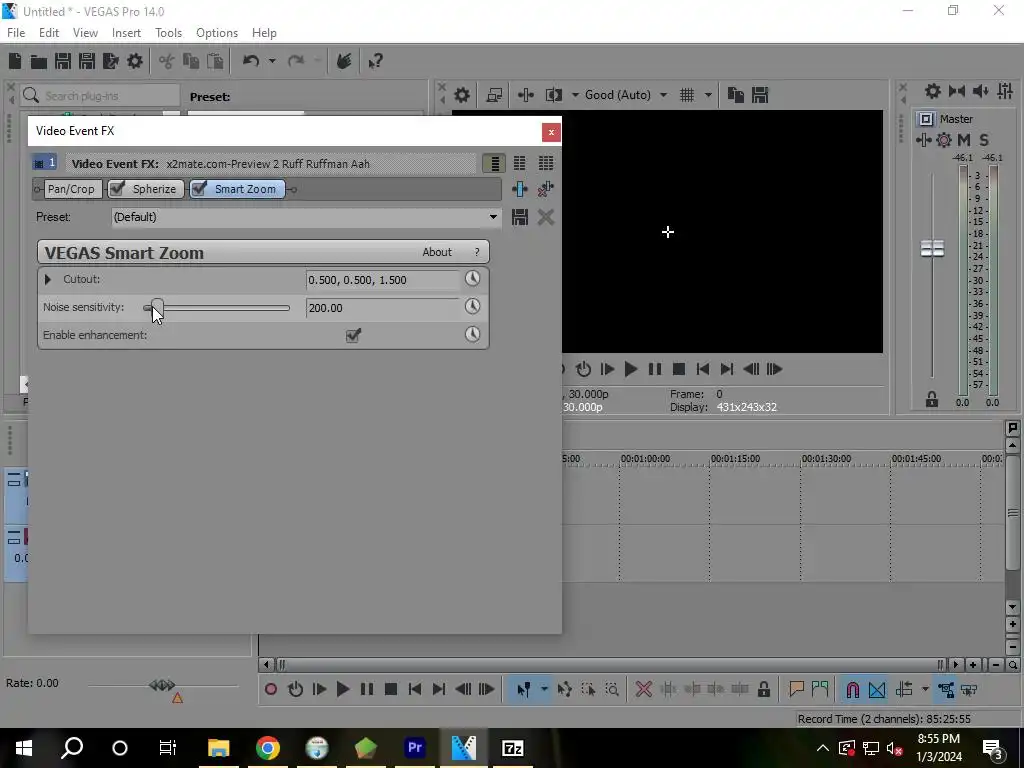Insert Marker icon in timeline toolbar

coord(796,689)
